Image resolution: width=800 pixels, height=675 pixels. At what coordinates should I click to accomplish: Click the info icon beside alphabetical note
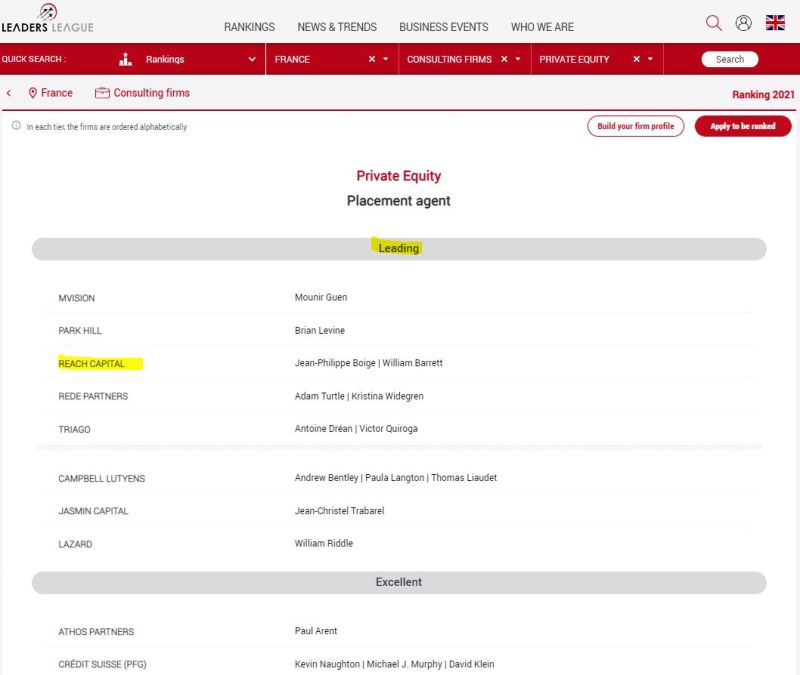pyautogui.click(x=16, y=127)
